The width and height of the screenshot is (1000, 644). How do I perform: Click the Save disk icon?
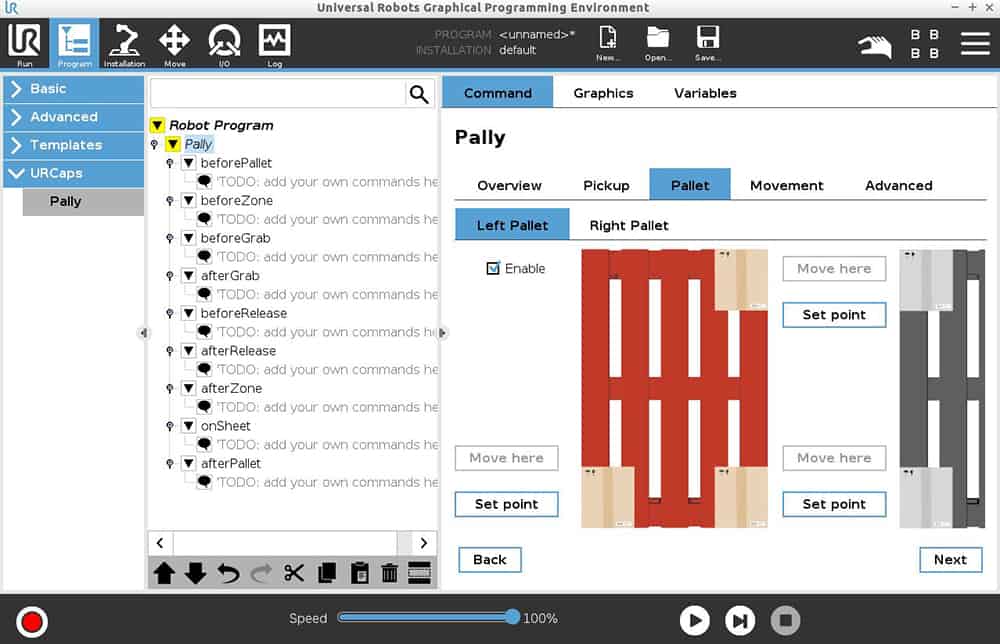point(707,42)
